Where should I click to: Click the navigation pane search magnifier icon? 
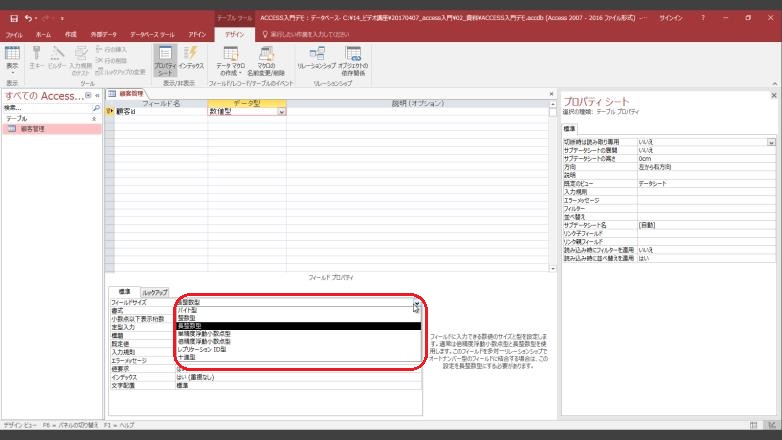tap(96, 108)
